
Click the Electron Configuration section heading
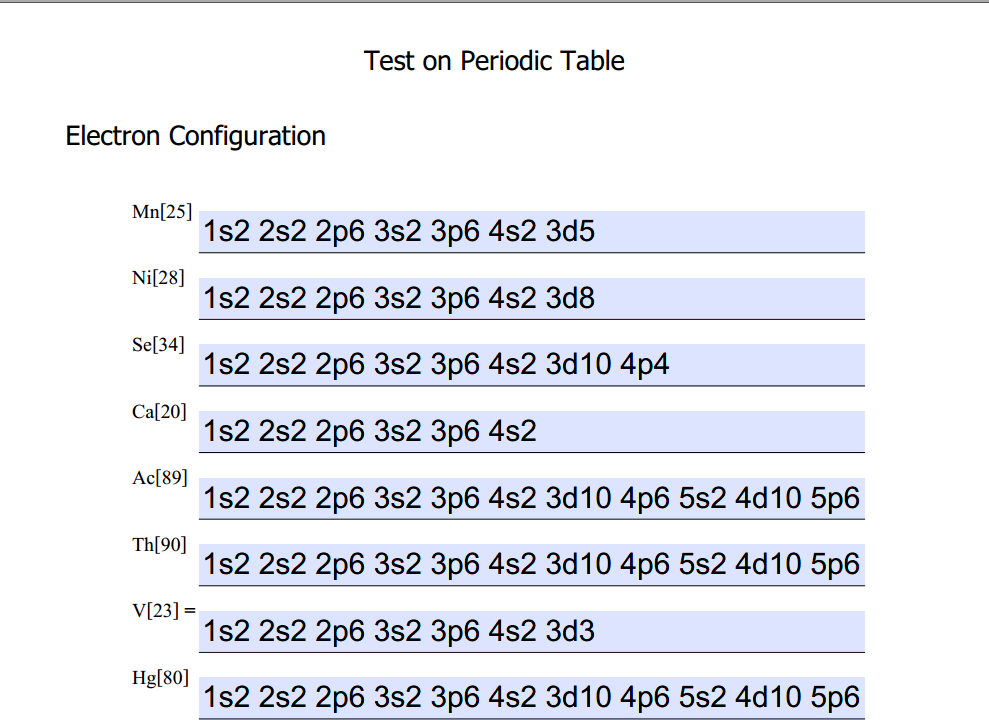point(196,136)
